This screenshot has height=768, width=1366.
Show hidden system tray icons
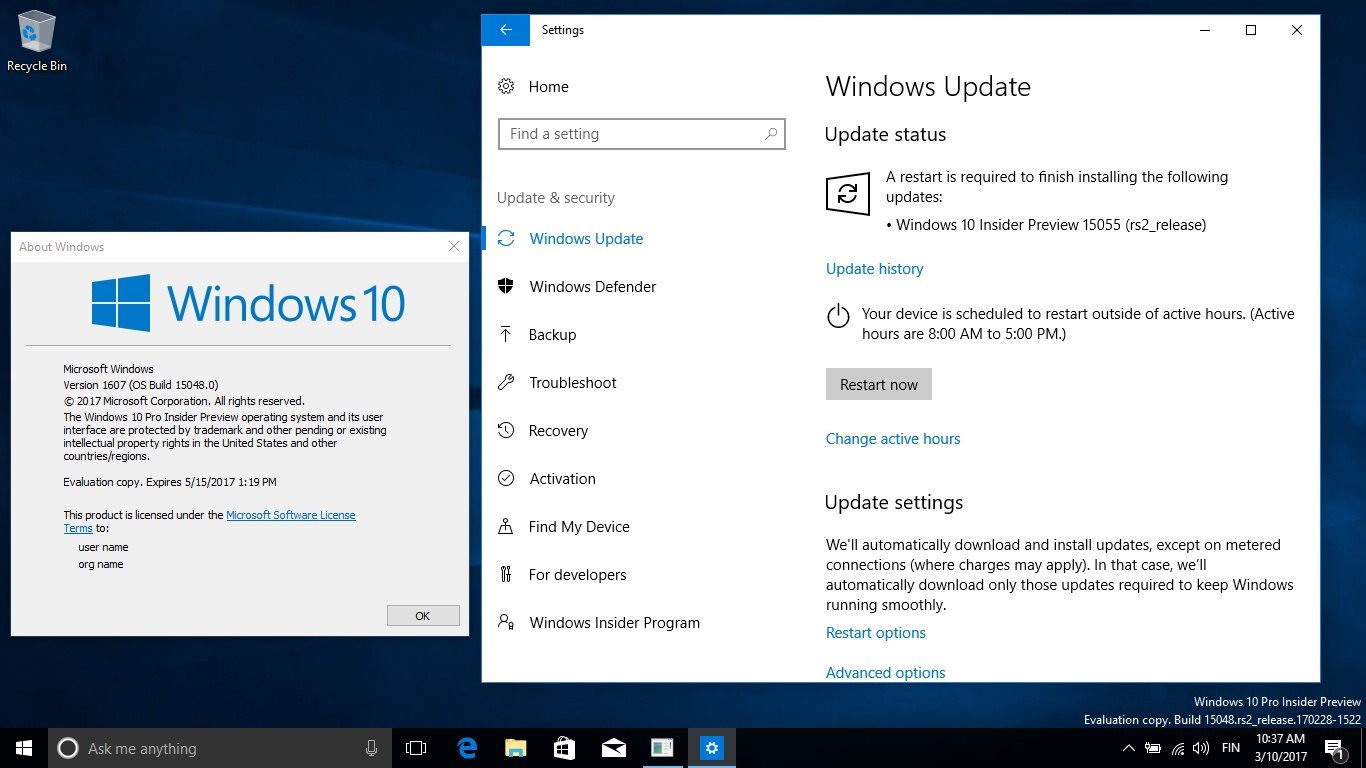click(x=1128, y=748)
